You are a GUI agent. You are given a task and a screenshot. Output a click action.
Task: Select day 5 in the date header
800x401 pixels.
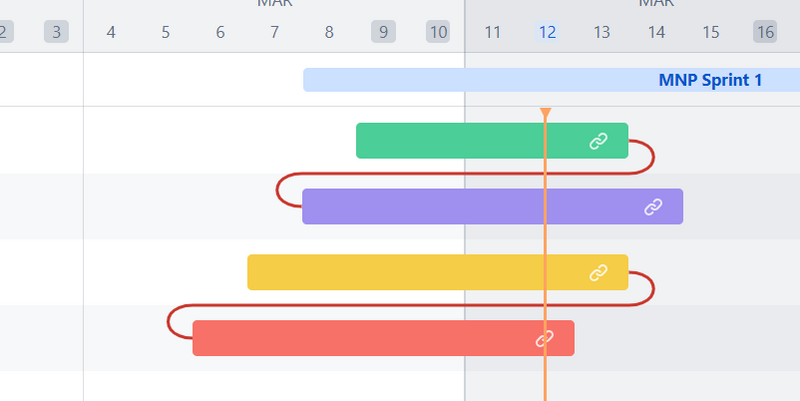165,32
